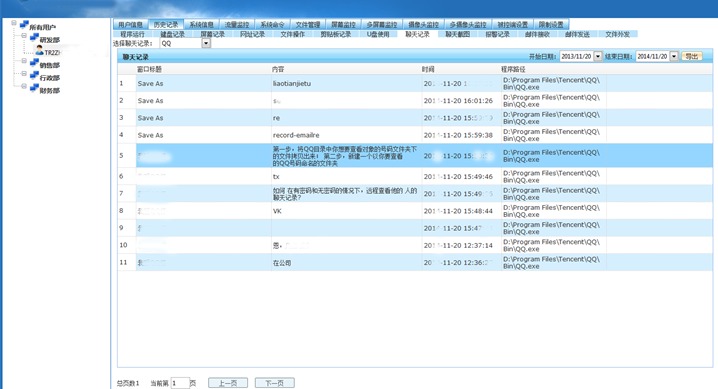Screen dimensions: 718x389
Task: Collapse the 销售部 tree node
Action: tap(24, 61)
